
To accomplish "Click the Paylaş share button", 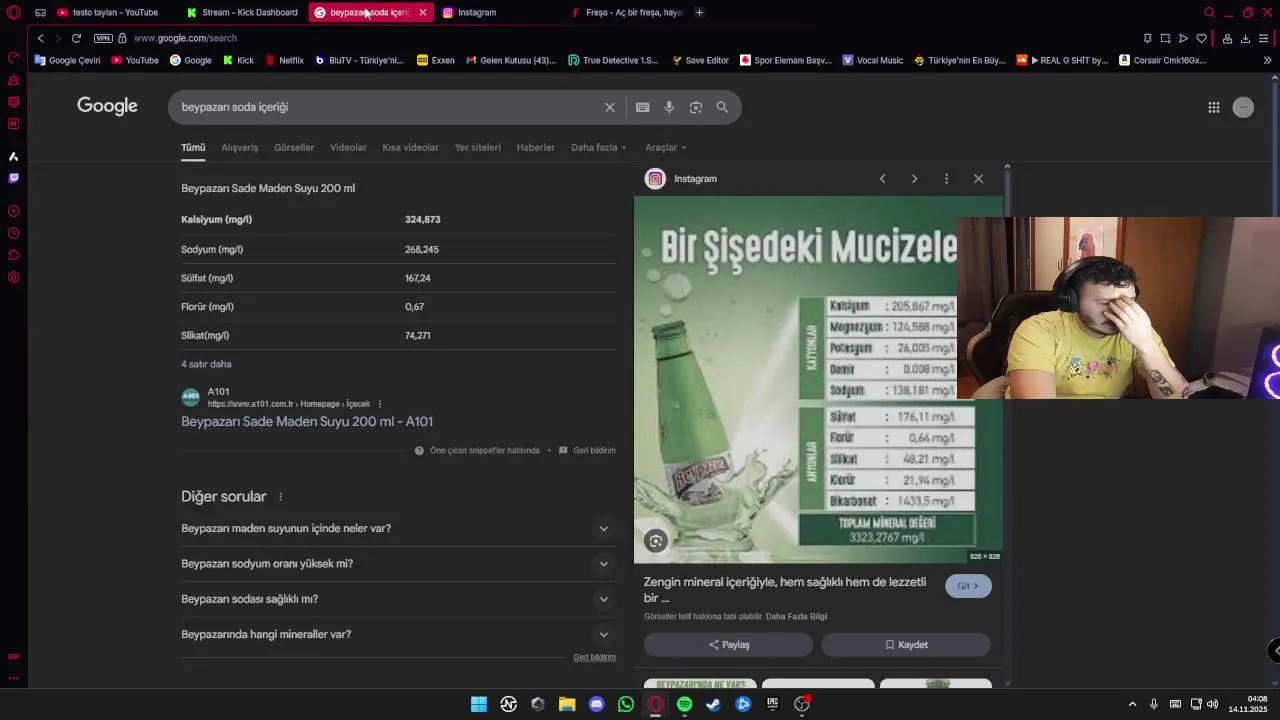I will (728, 645).
